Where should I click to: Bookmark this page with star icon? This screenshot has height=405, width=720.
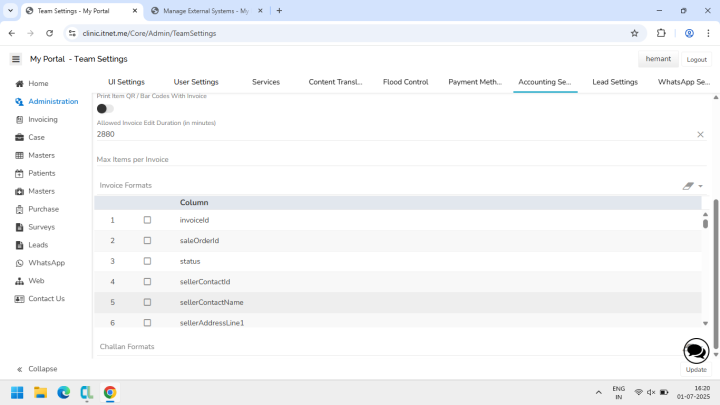[635, 33]
